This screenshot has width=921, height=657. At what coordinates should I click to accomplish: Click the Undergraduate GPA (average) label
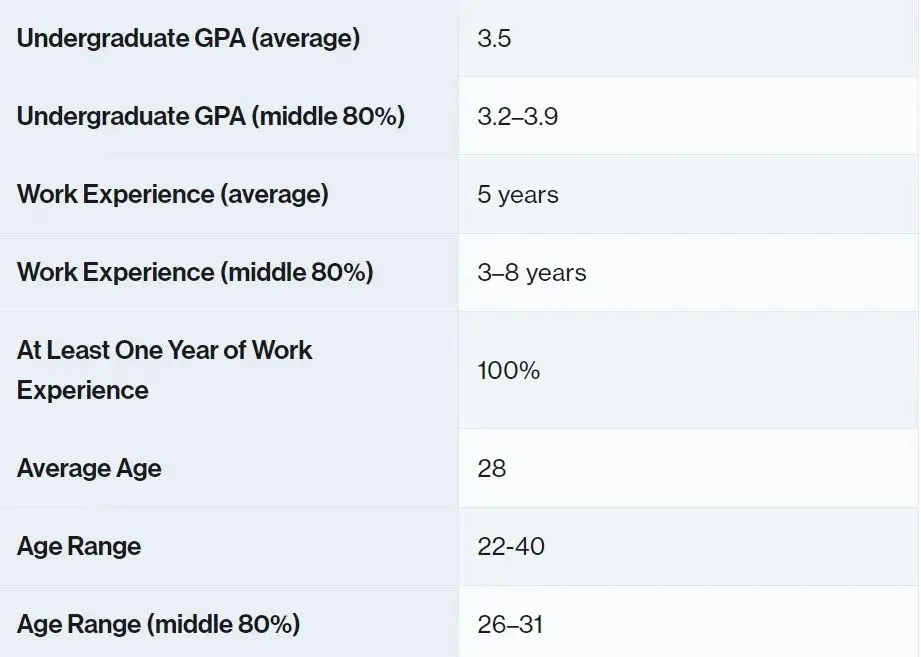click(188, 39)
